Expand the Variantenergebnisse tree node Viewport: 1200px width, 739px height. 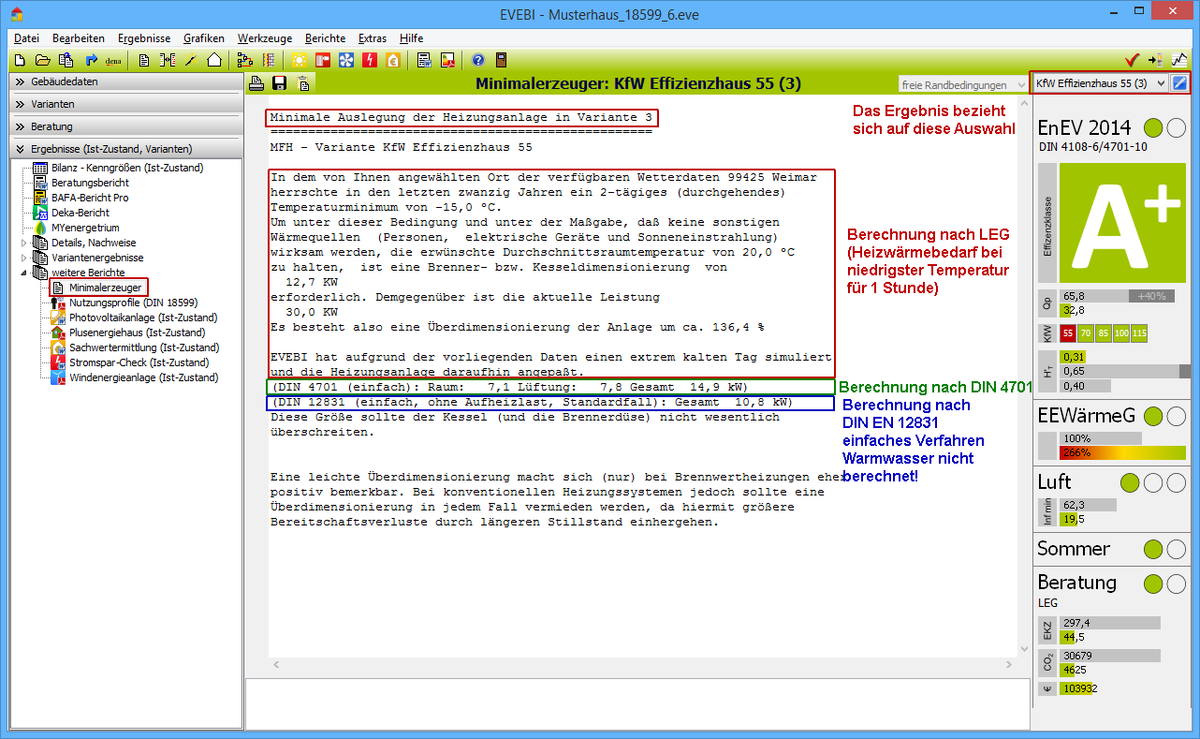click(x=24, y=258)
